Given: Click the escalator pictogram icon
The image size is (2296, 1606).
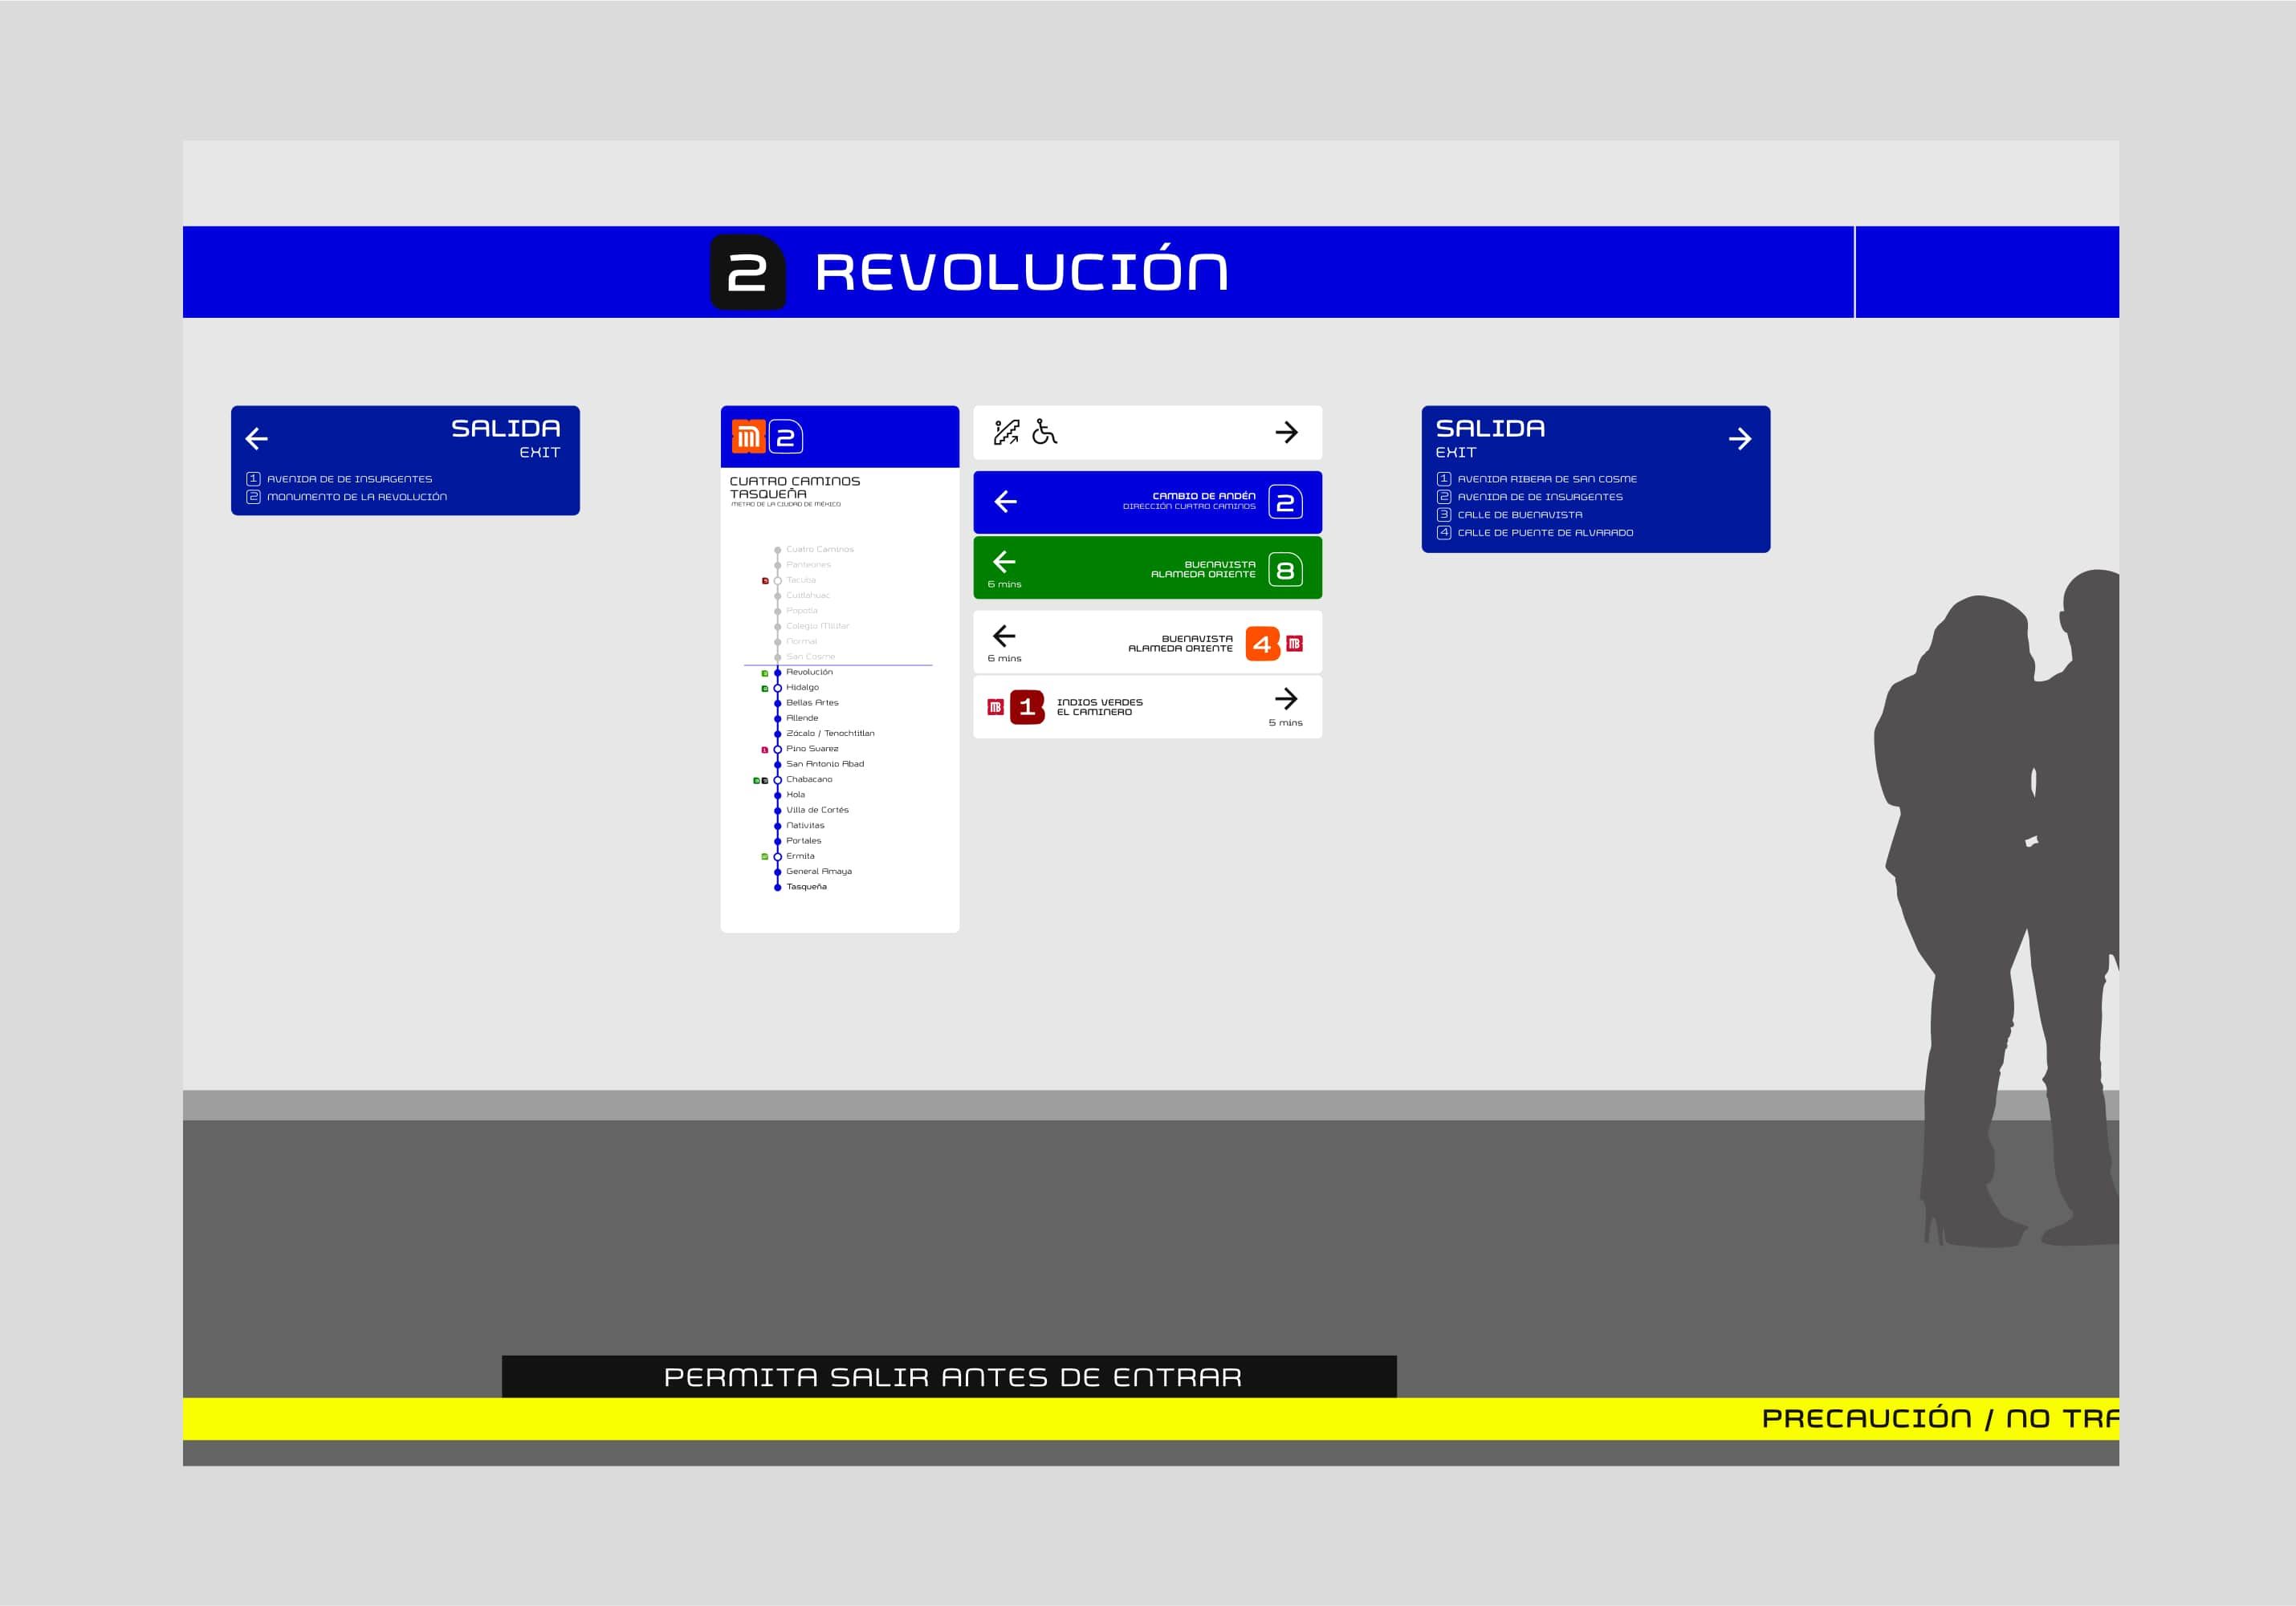Looking at the screenshot, I should point(1006,432).
